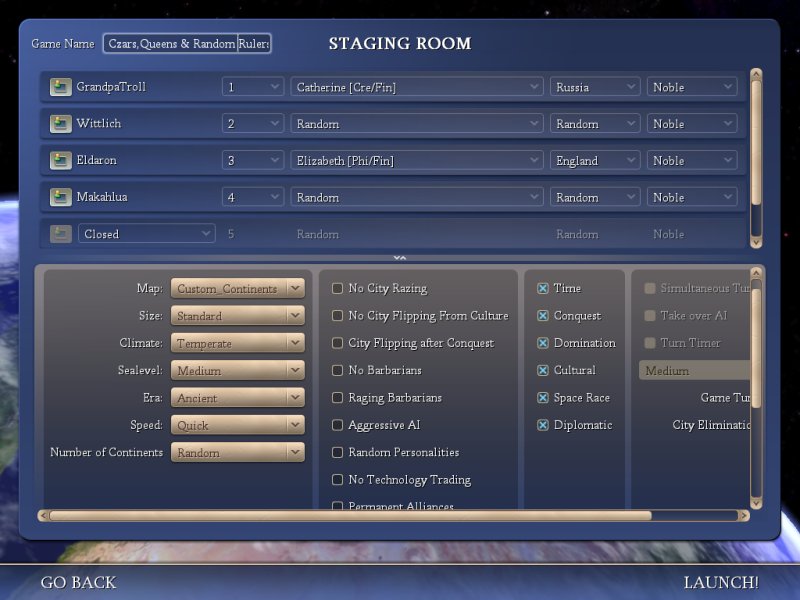Image resolution: width=800 pixels, height=600 pixels.
Task: Check the No Technology Trading box
Action: [337, 480]
